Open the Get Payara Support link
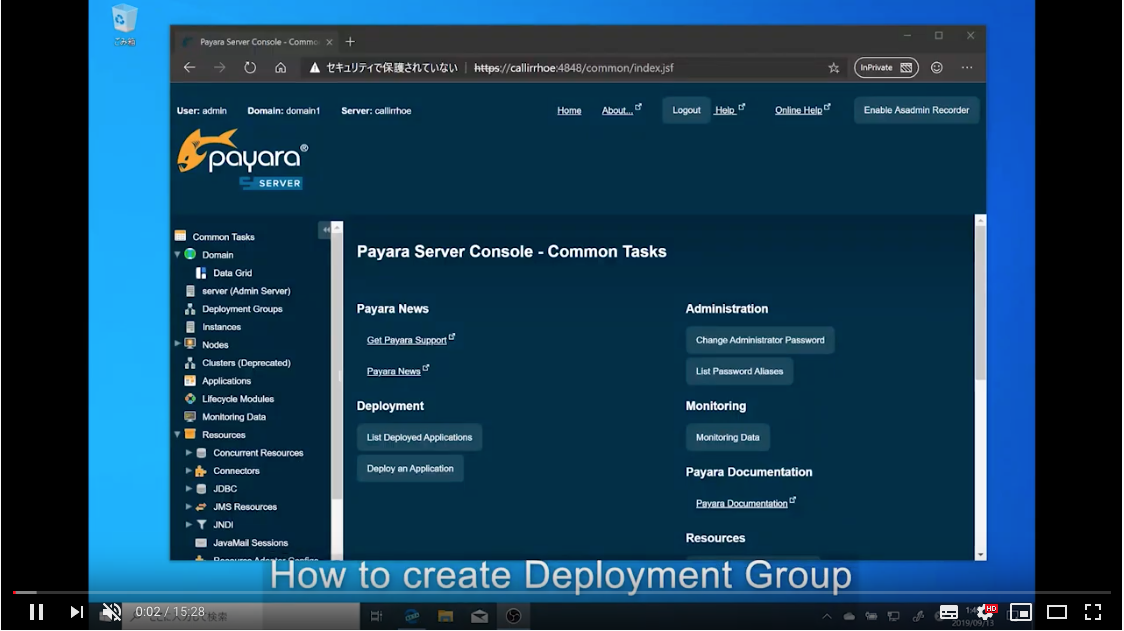This screenshot has height=631, width=1124. coord(406,341)
